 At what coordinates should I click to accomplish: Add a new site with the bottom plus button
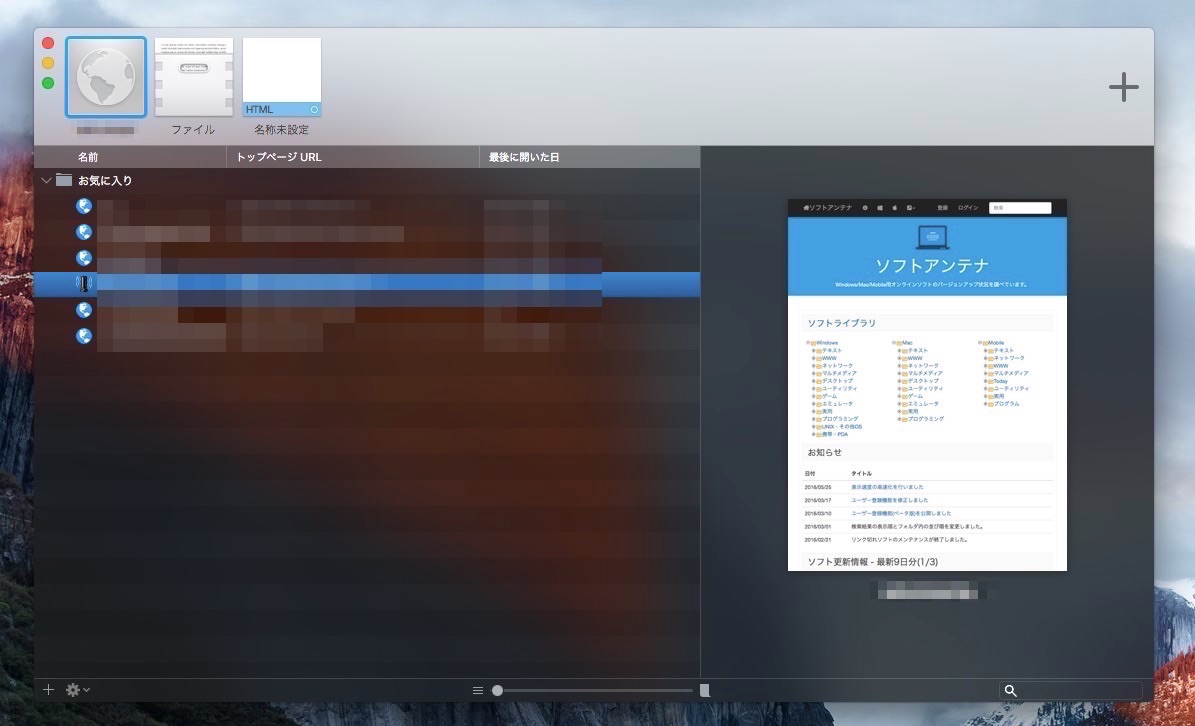48,689
